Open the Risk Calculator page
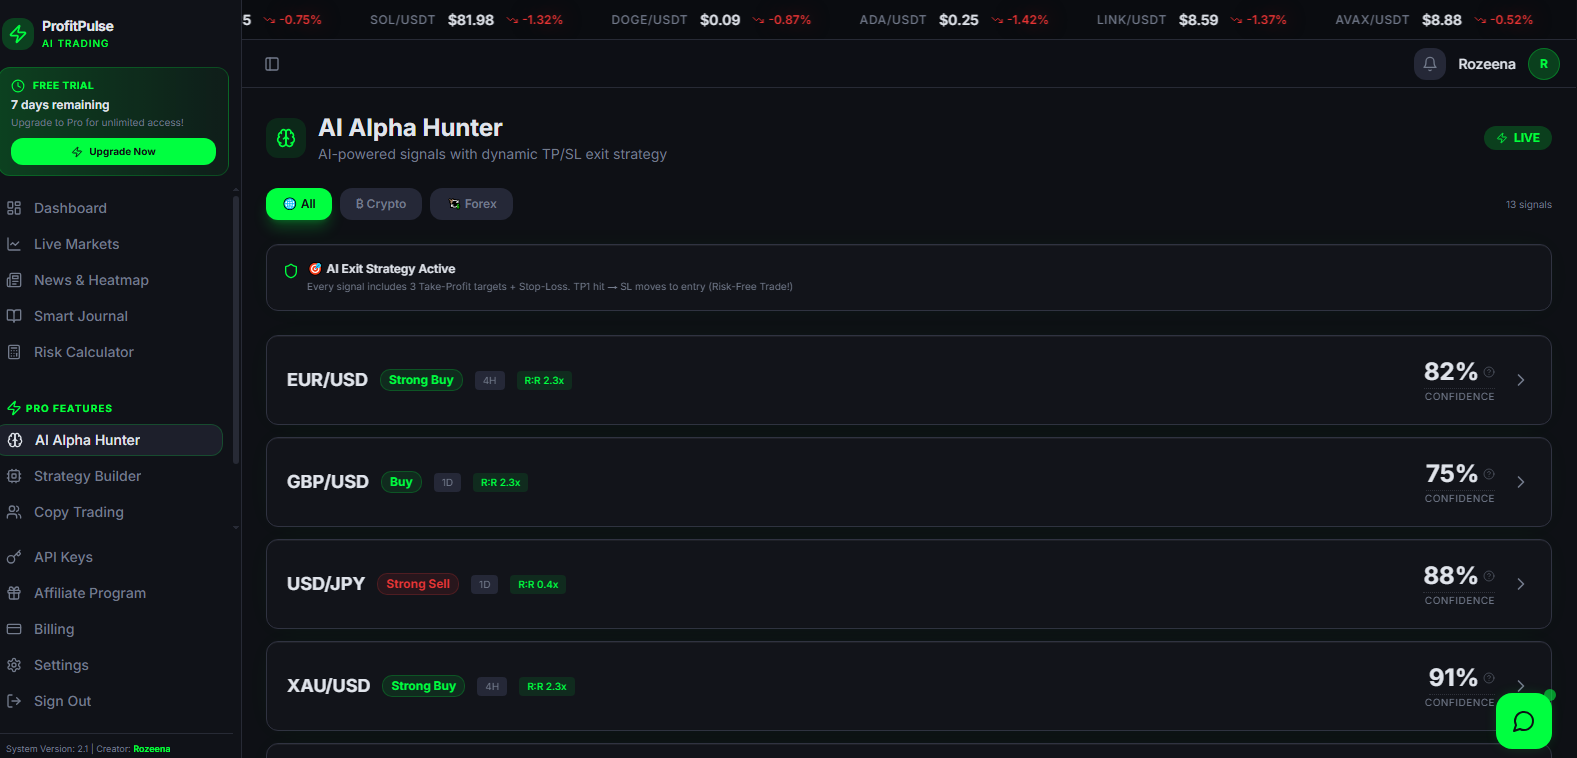Screen dimensions: 1577x758 pyautogui.click(x=112, y=352)
